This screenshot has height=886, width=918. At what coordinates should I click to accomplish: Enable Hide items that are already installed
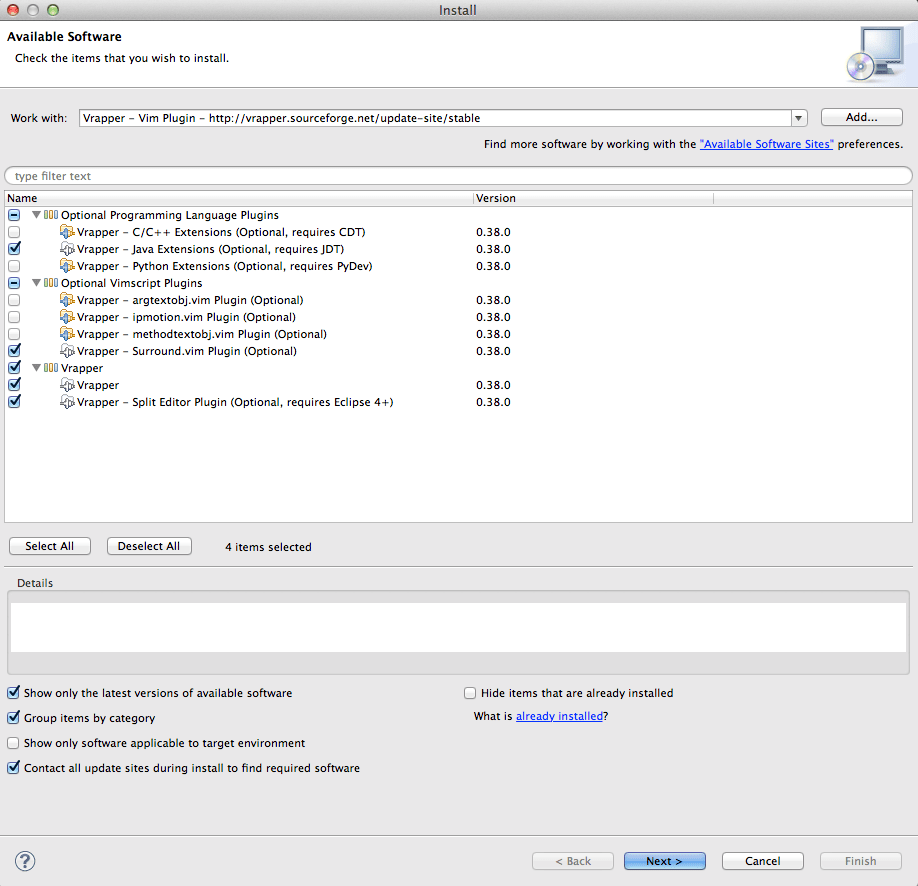(470, 693)
